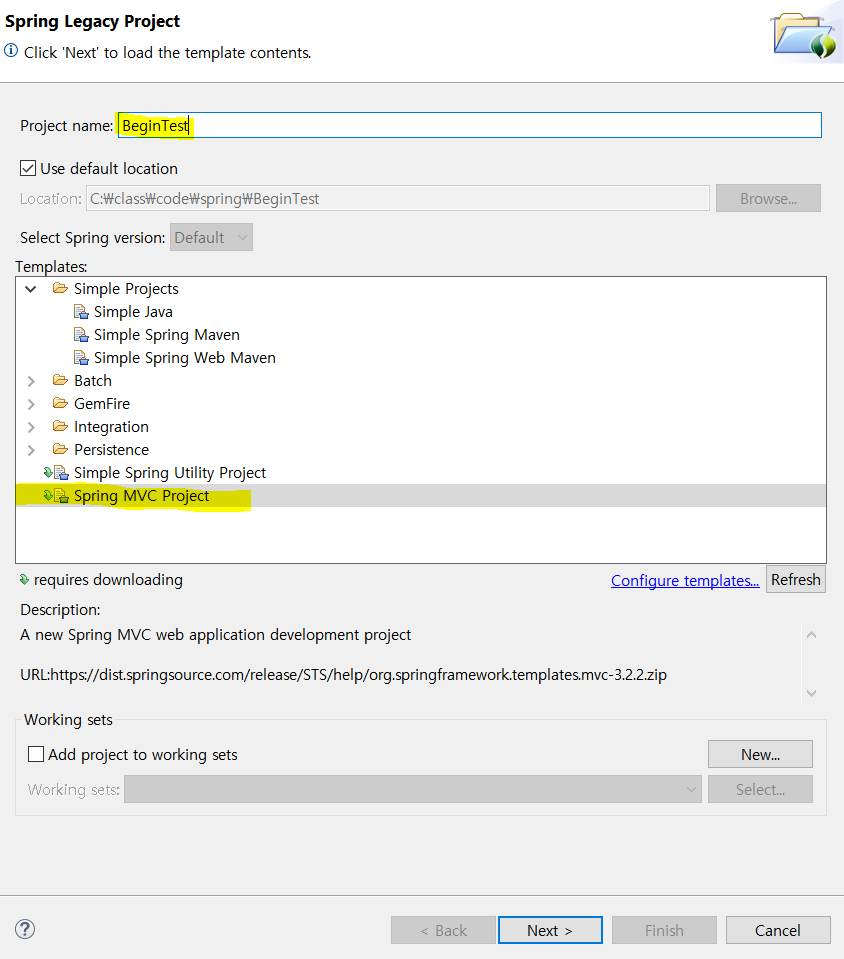Select the Simple Projects folder label

[126, 289]
